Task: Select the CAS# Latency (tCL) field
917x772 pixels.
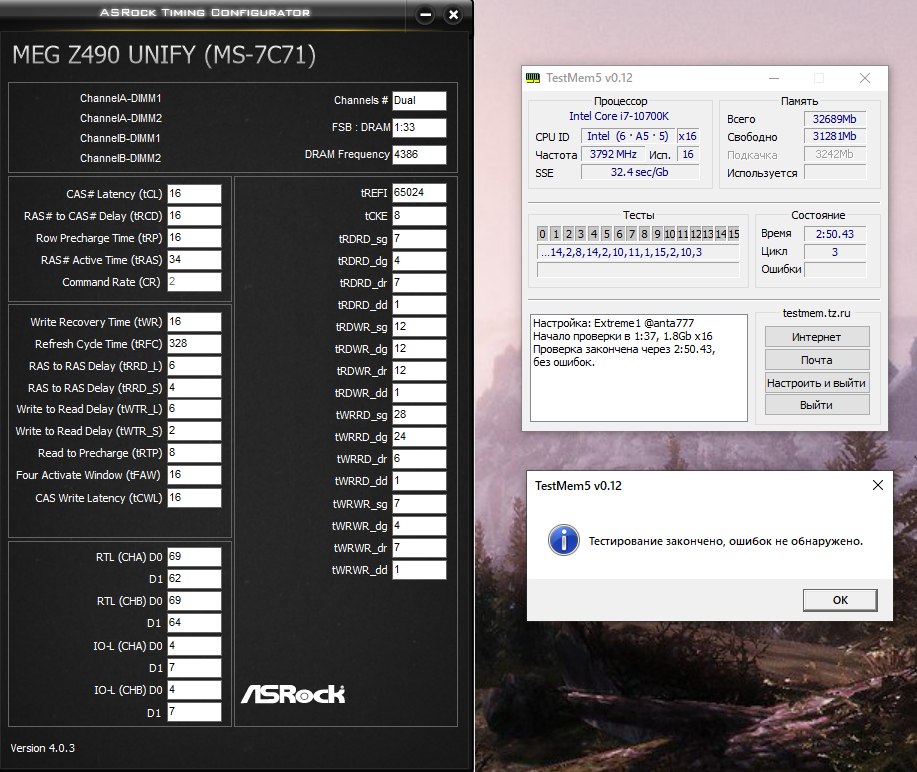Action: pos(194,194)
